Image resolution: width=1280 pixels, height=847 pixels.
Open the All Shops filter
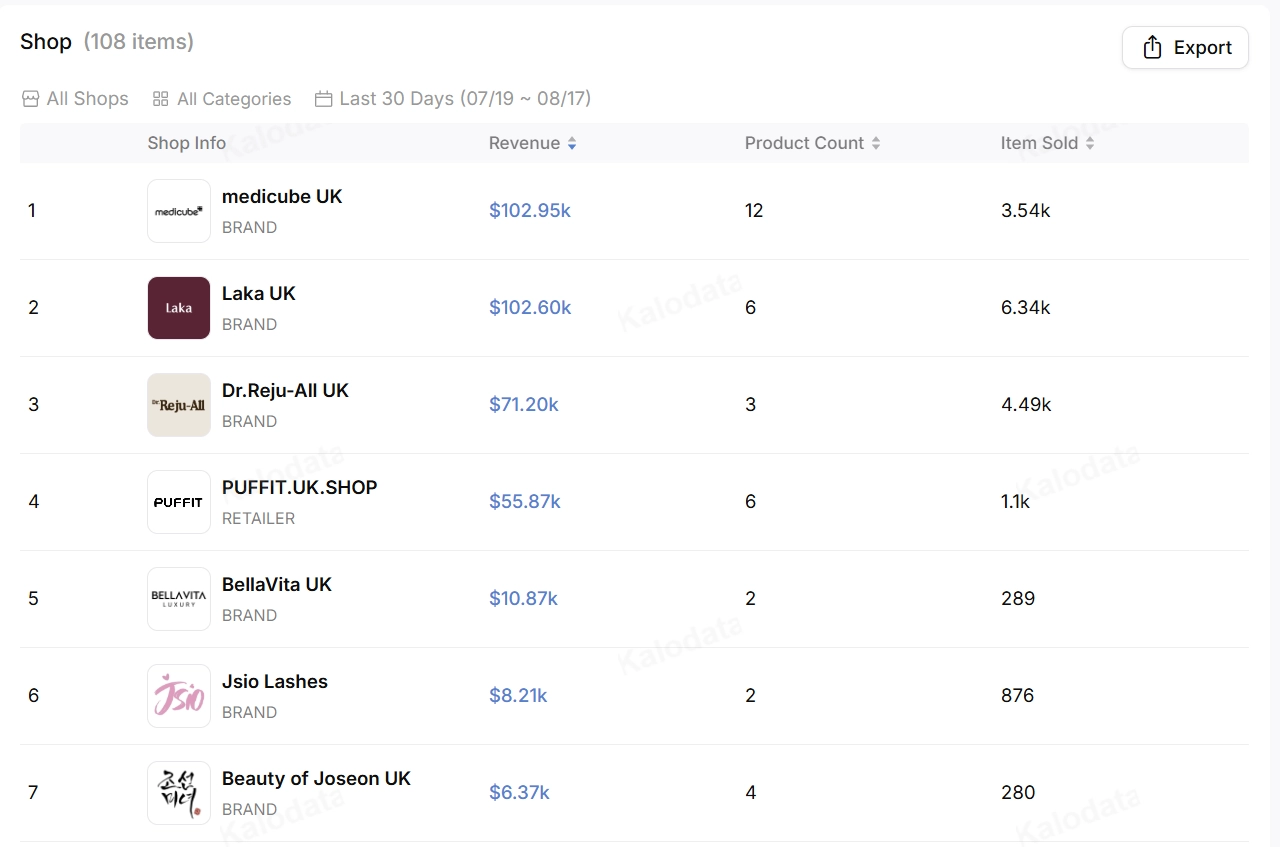[75, 99]
